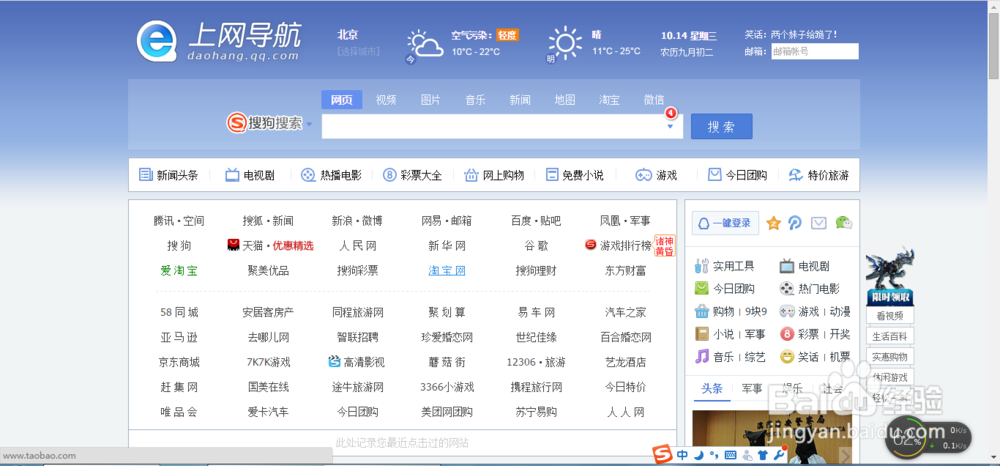Open the 腾讯·空间 link
Screen dimensions: 1000x466
179,221
